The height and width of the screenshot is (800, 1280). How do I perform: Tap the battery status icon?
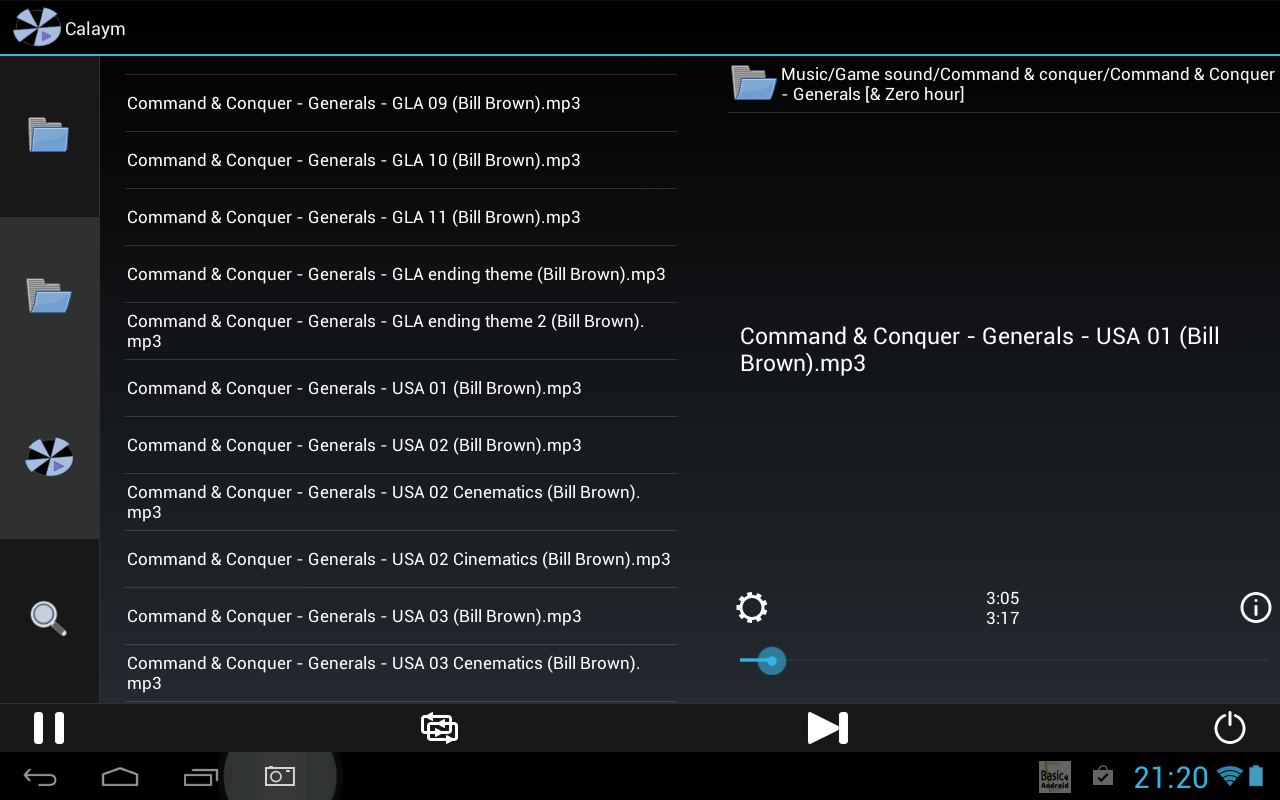coord(1256,776)
